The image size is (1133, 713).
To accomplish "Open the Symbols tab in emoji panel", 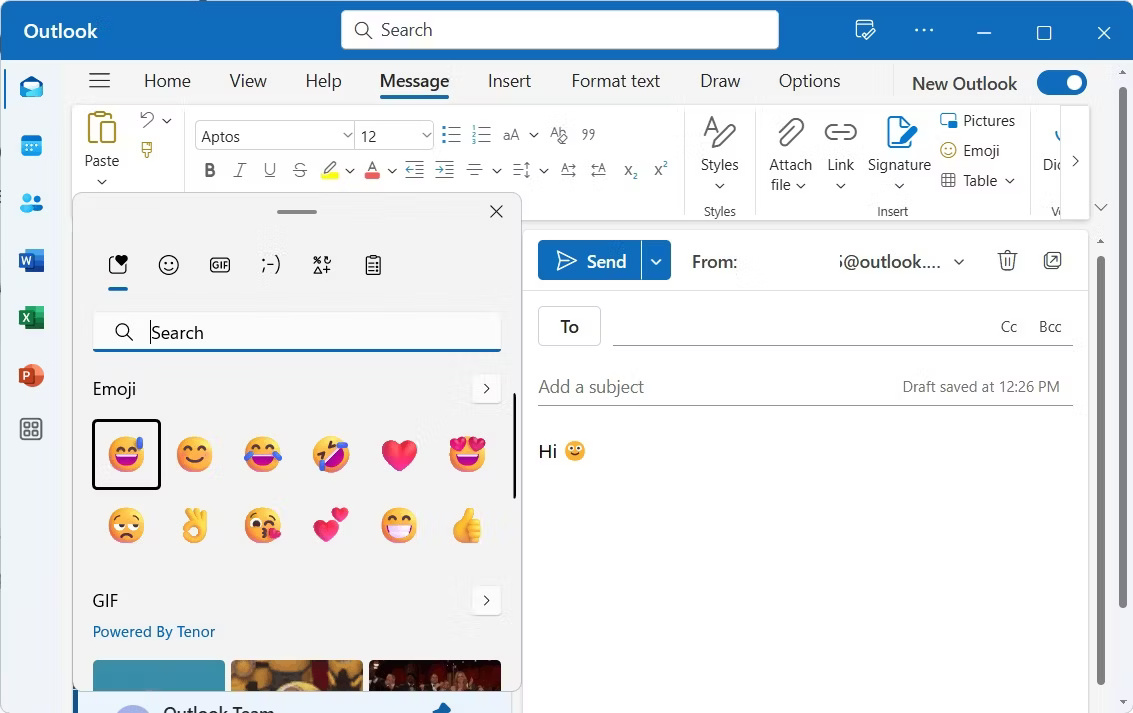I will (x=322, y=265).
